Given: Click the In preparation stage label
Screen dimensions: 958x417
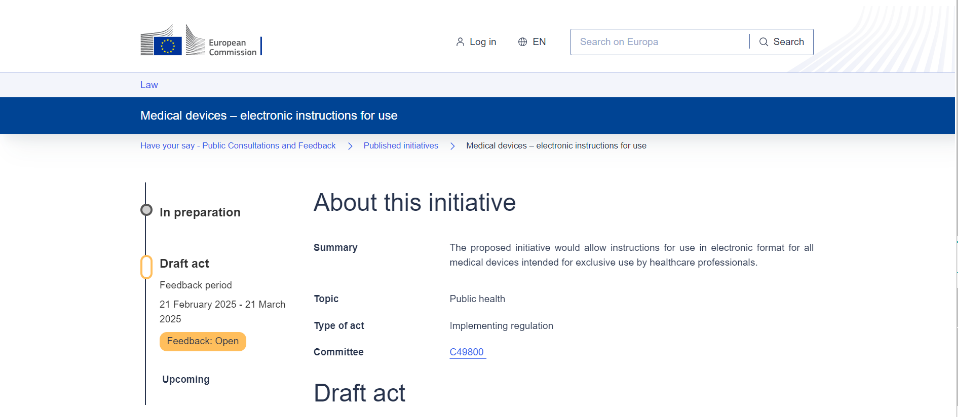Looking at the screenshot, I should click(200, 212).
